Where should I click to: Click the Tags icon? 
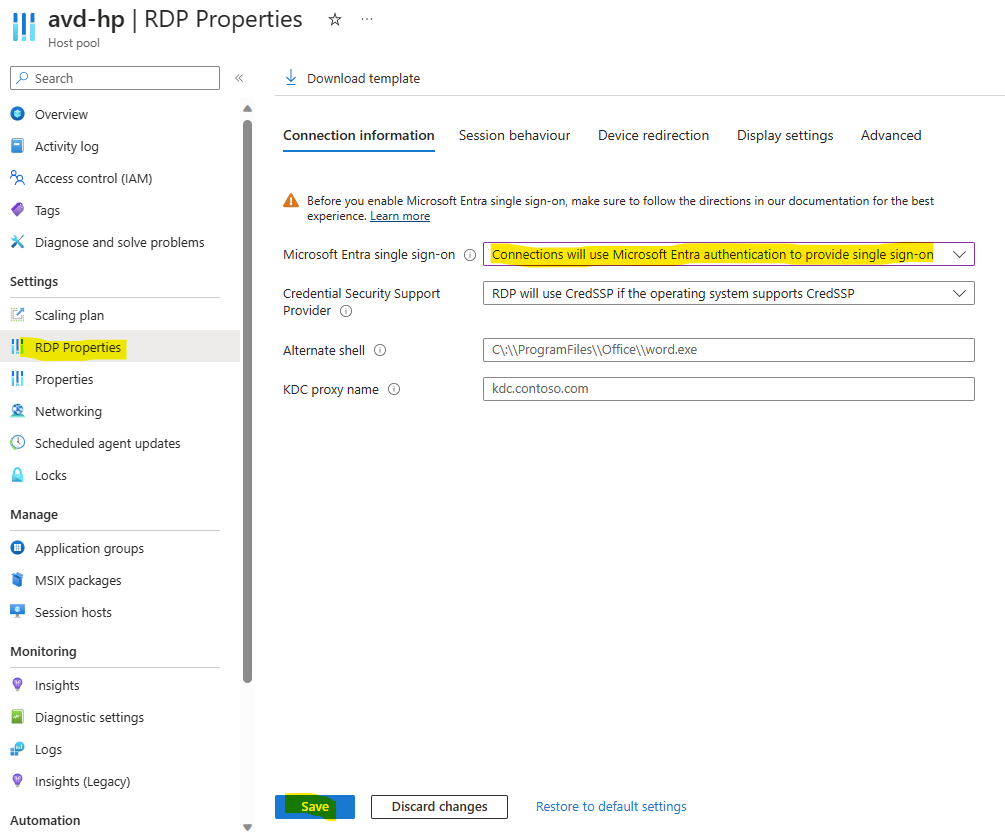click(x=18, y=210)
